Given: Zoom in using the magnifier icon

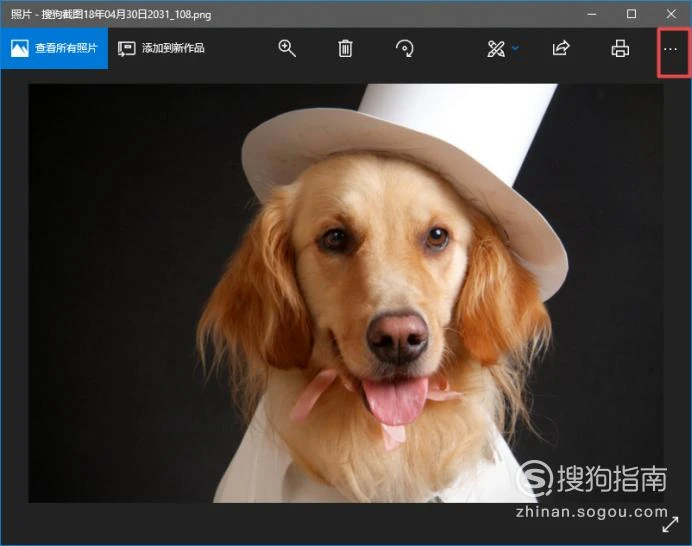Looking at the screenshot, I should pos(287,49).
